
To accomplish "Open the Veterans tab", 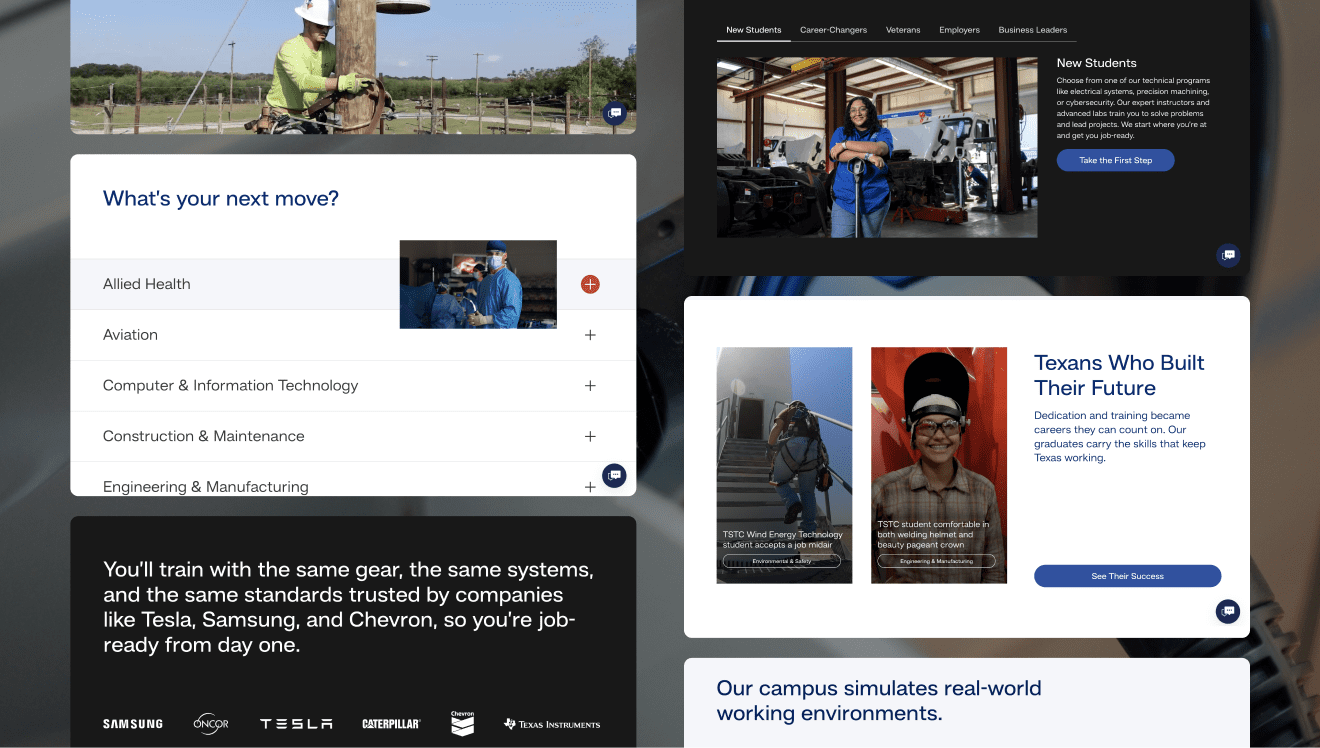I will click(x=903, y=30).
